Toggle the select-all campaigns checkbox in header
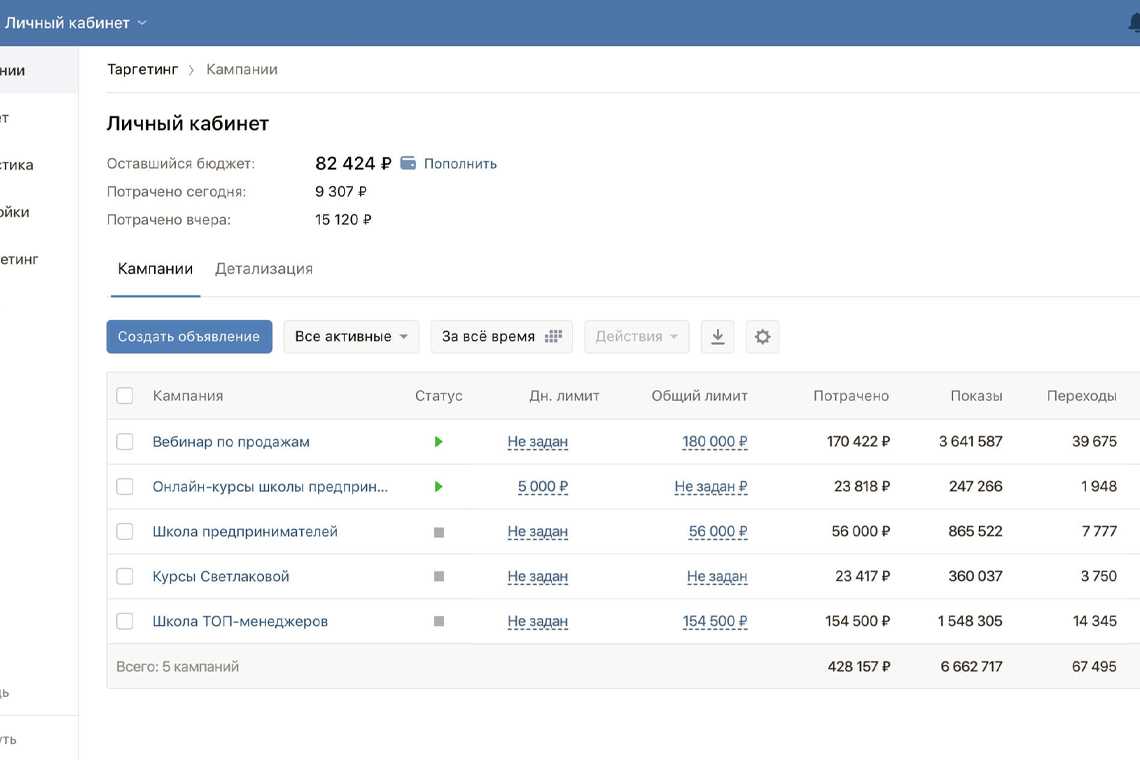Image resolution: width=1140 pixels, height=760 pixels. (125, 396)
